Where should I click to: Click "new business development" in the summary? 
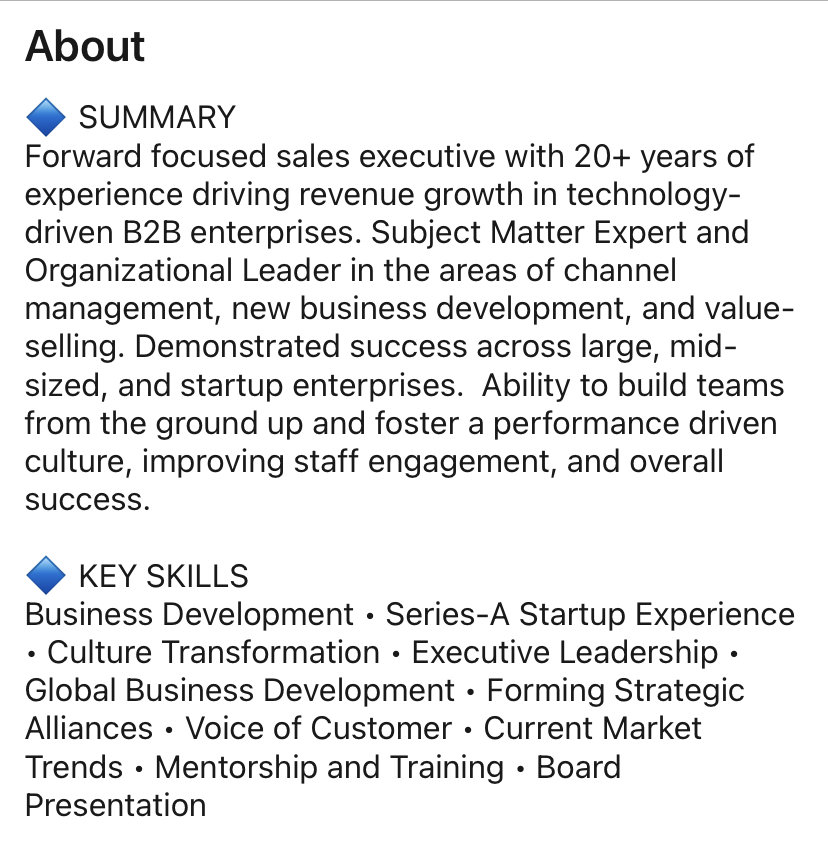[428, 309]
